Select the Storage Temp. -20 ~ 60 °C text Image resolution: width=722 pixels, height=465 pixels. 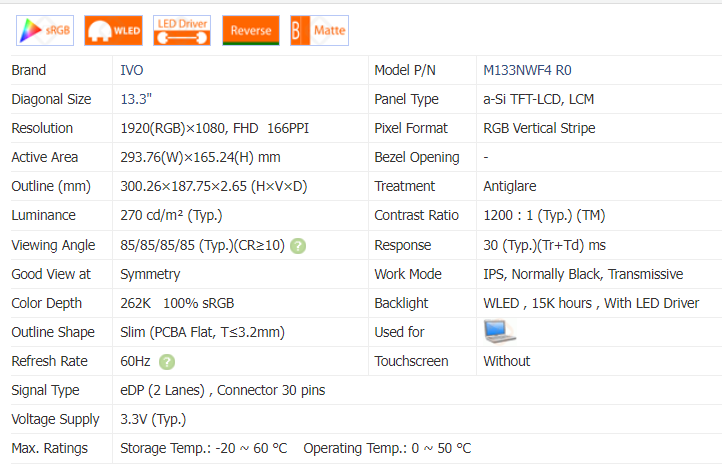pyautogui.click(x=204, y=448)
